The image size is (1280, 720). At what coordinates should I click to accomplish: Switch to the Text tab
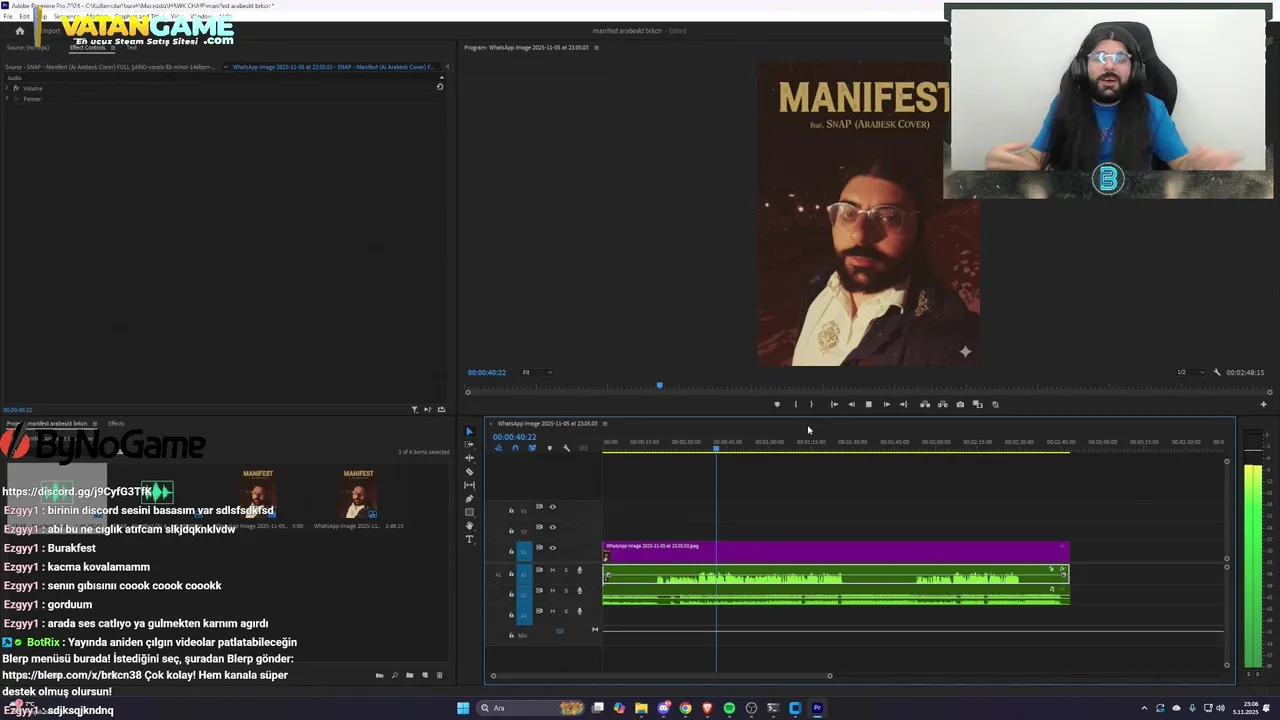click(131, 47)
